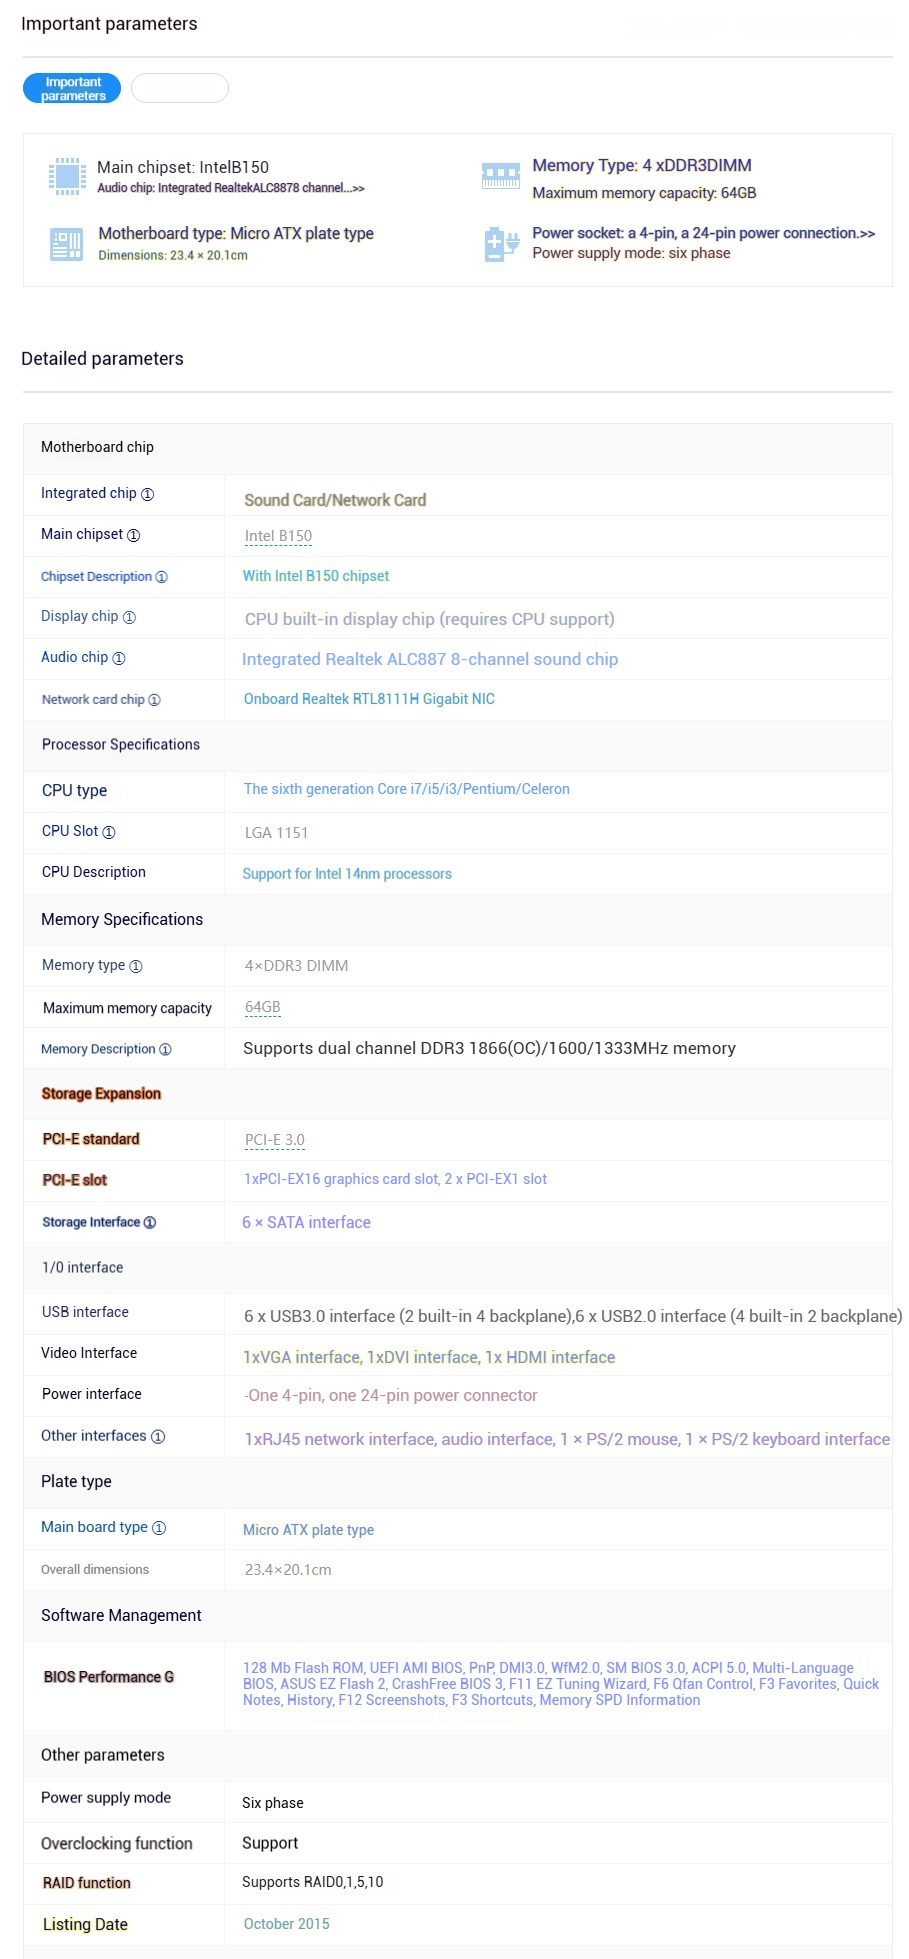This screenshot has height=1959, width=909.
Task: Click the Memory Type: 4 xDDR3DIMM summary
Action: [x=642, y=165]
